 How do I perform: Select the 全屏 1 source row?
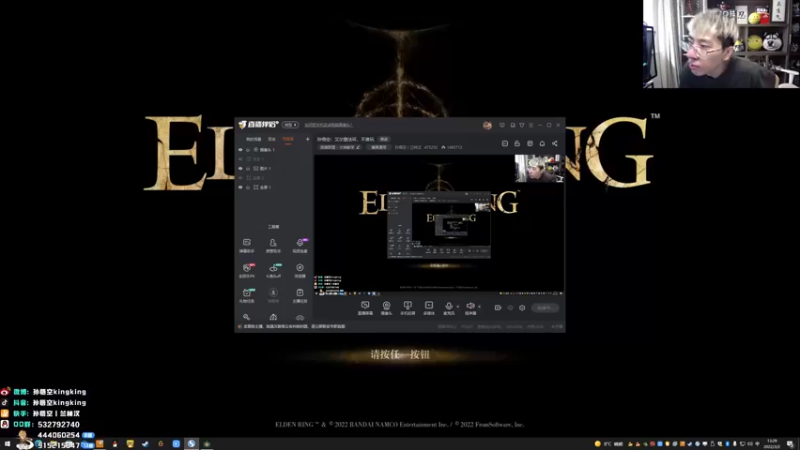pyautogui.click(x=273, y=187)
